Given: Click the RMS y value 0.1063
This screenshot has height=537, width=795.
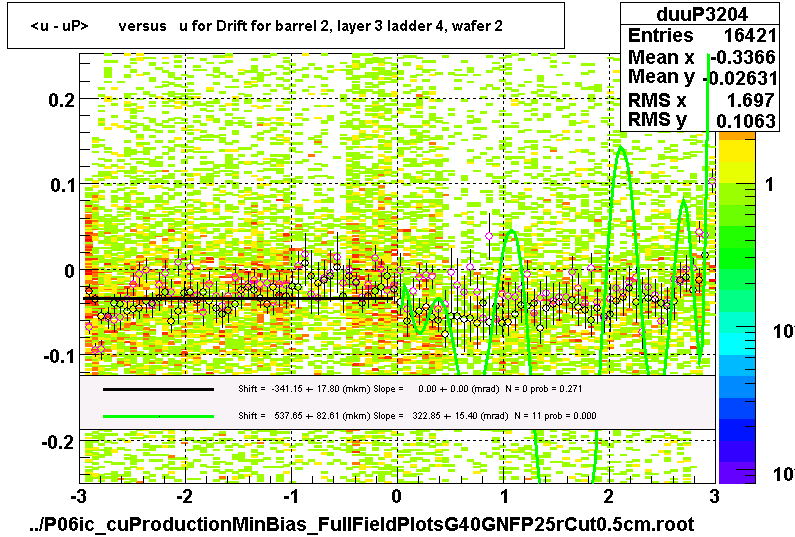Looking at the screenshot, I should (x=746, y=121).
